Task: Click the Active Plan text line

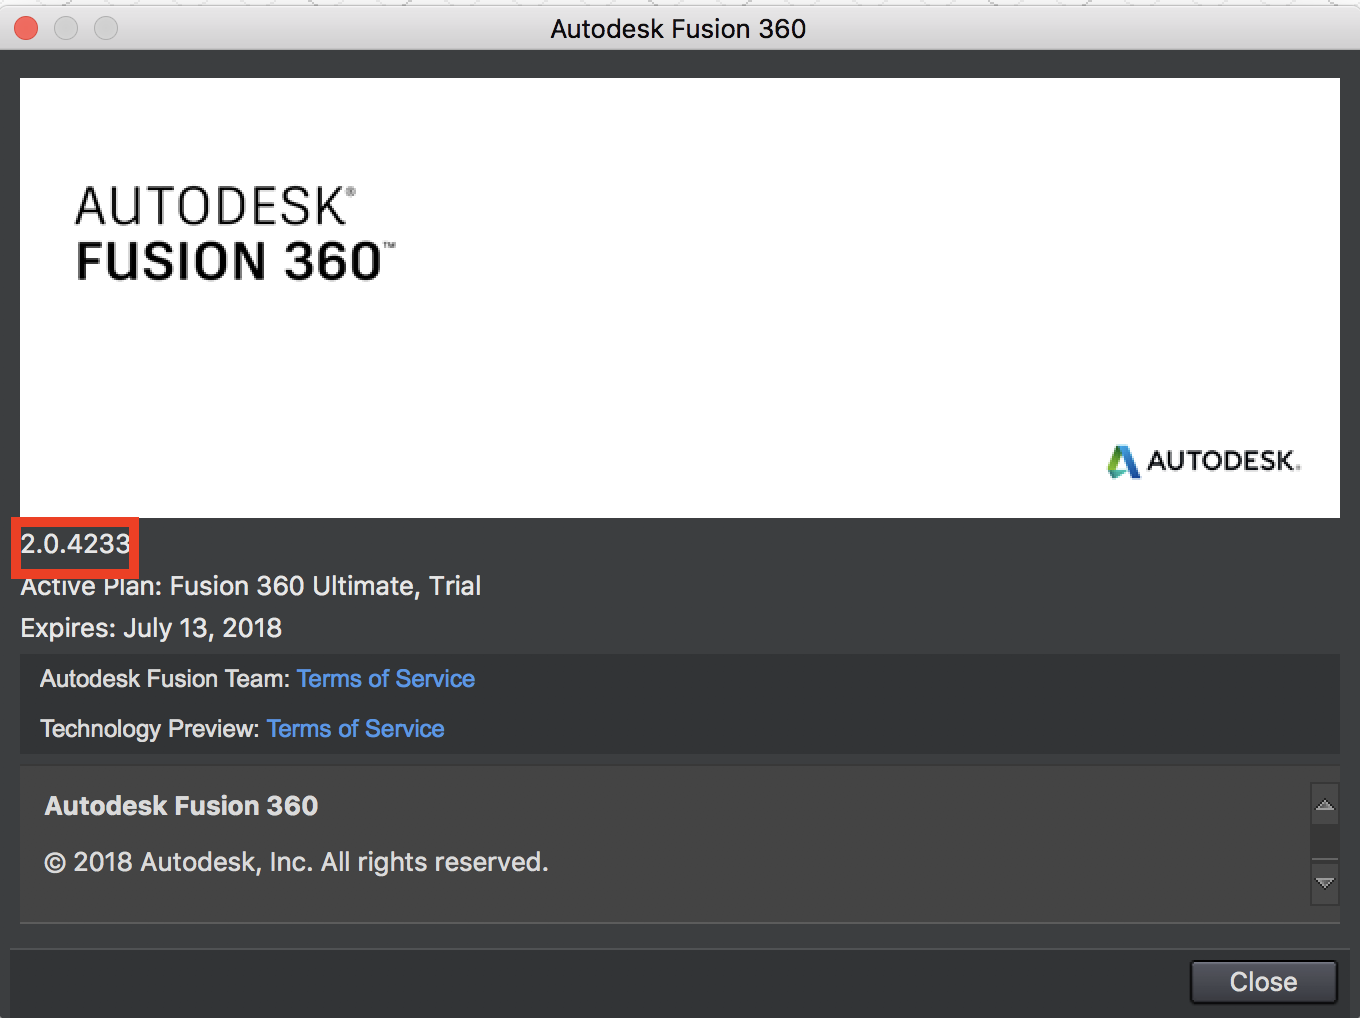Action: pyautogui.click(x=250, y=586)
